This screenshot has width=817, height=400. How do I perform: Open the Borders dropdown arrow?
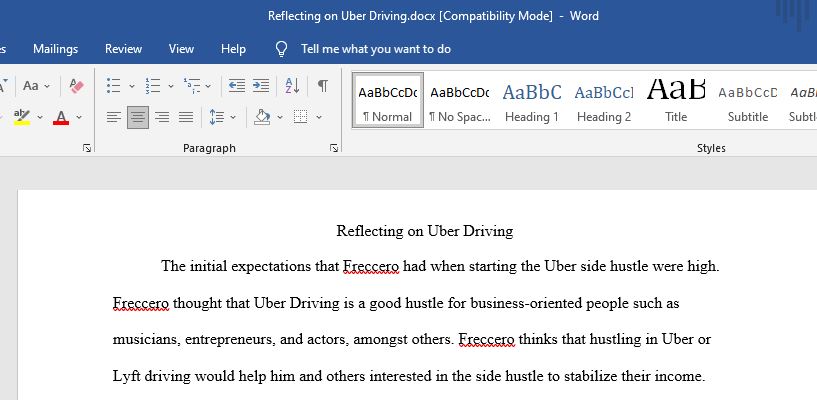coord(319,118)
